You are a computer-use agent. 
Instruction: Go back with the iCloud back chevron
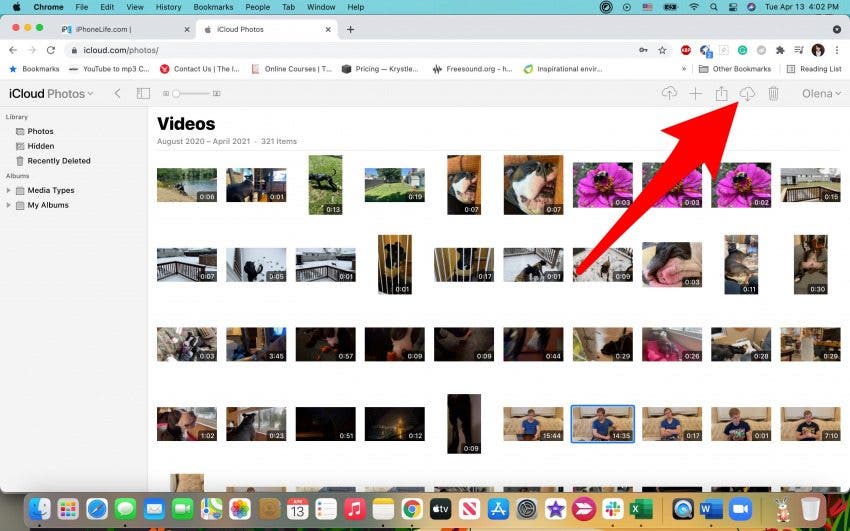[x=117, y=93]
